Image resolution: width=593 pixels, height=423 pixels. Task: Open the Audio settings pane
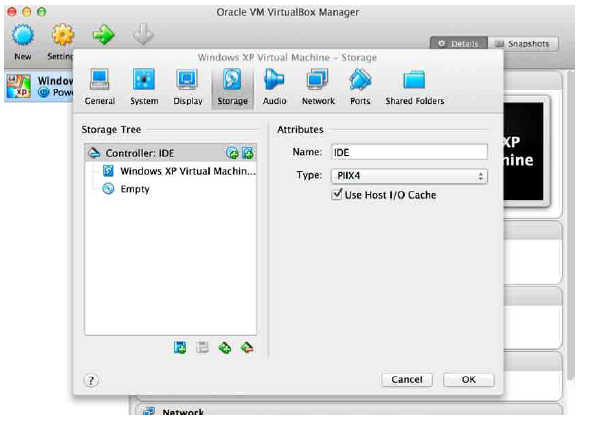click(274, 87)
